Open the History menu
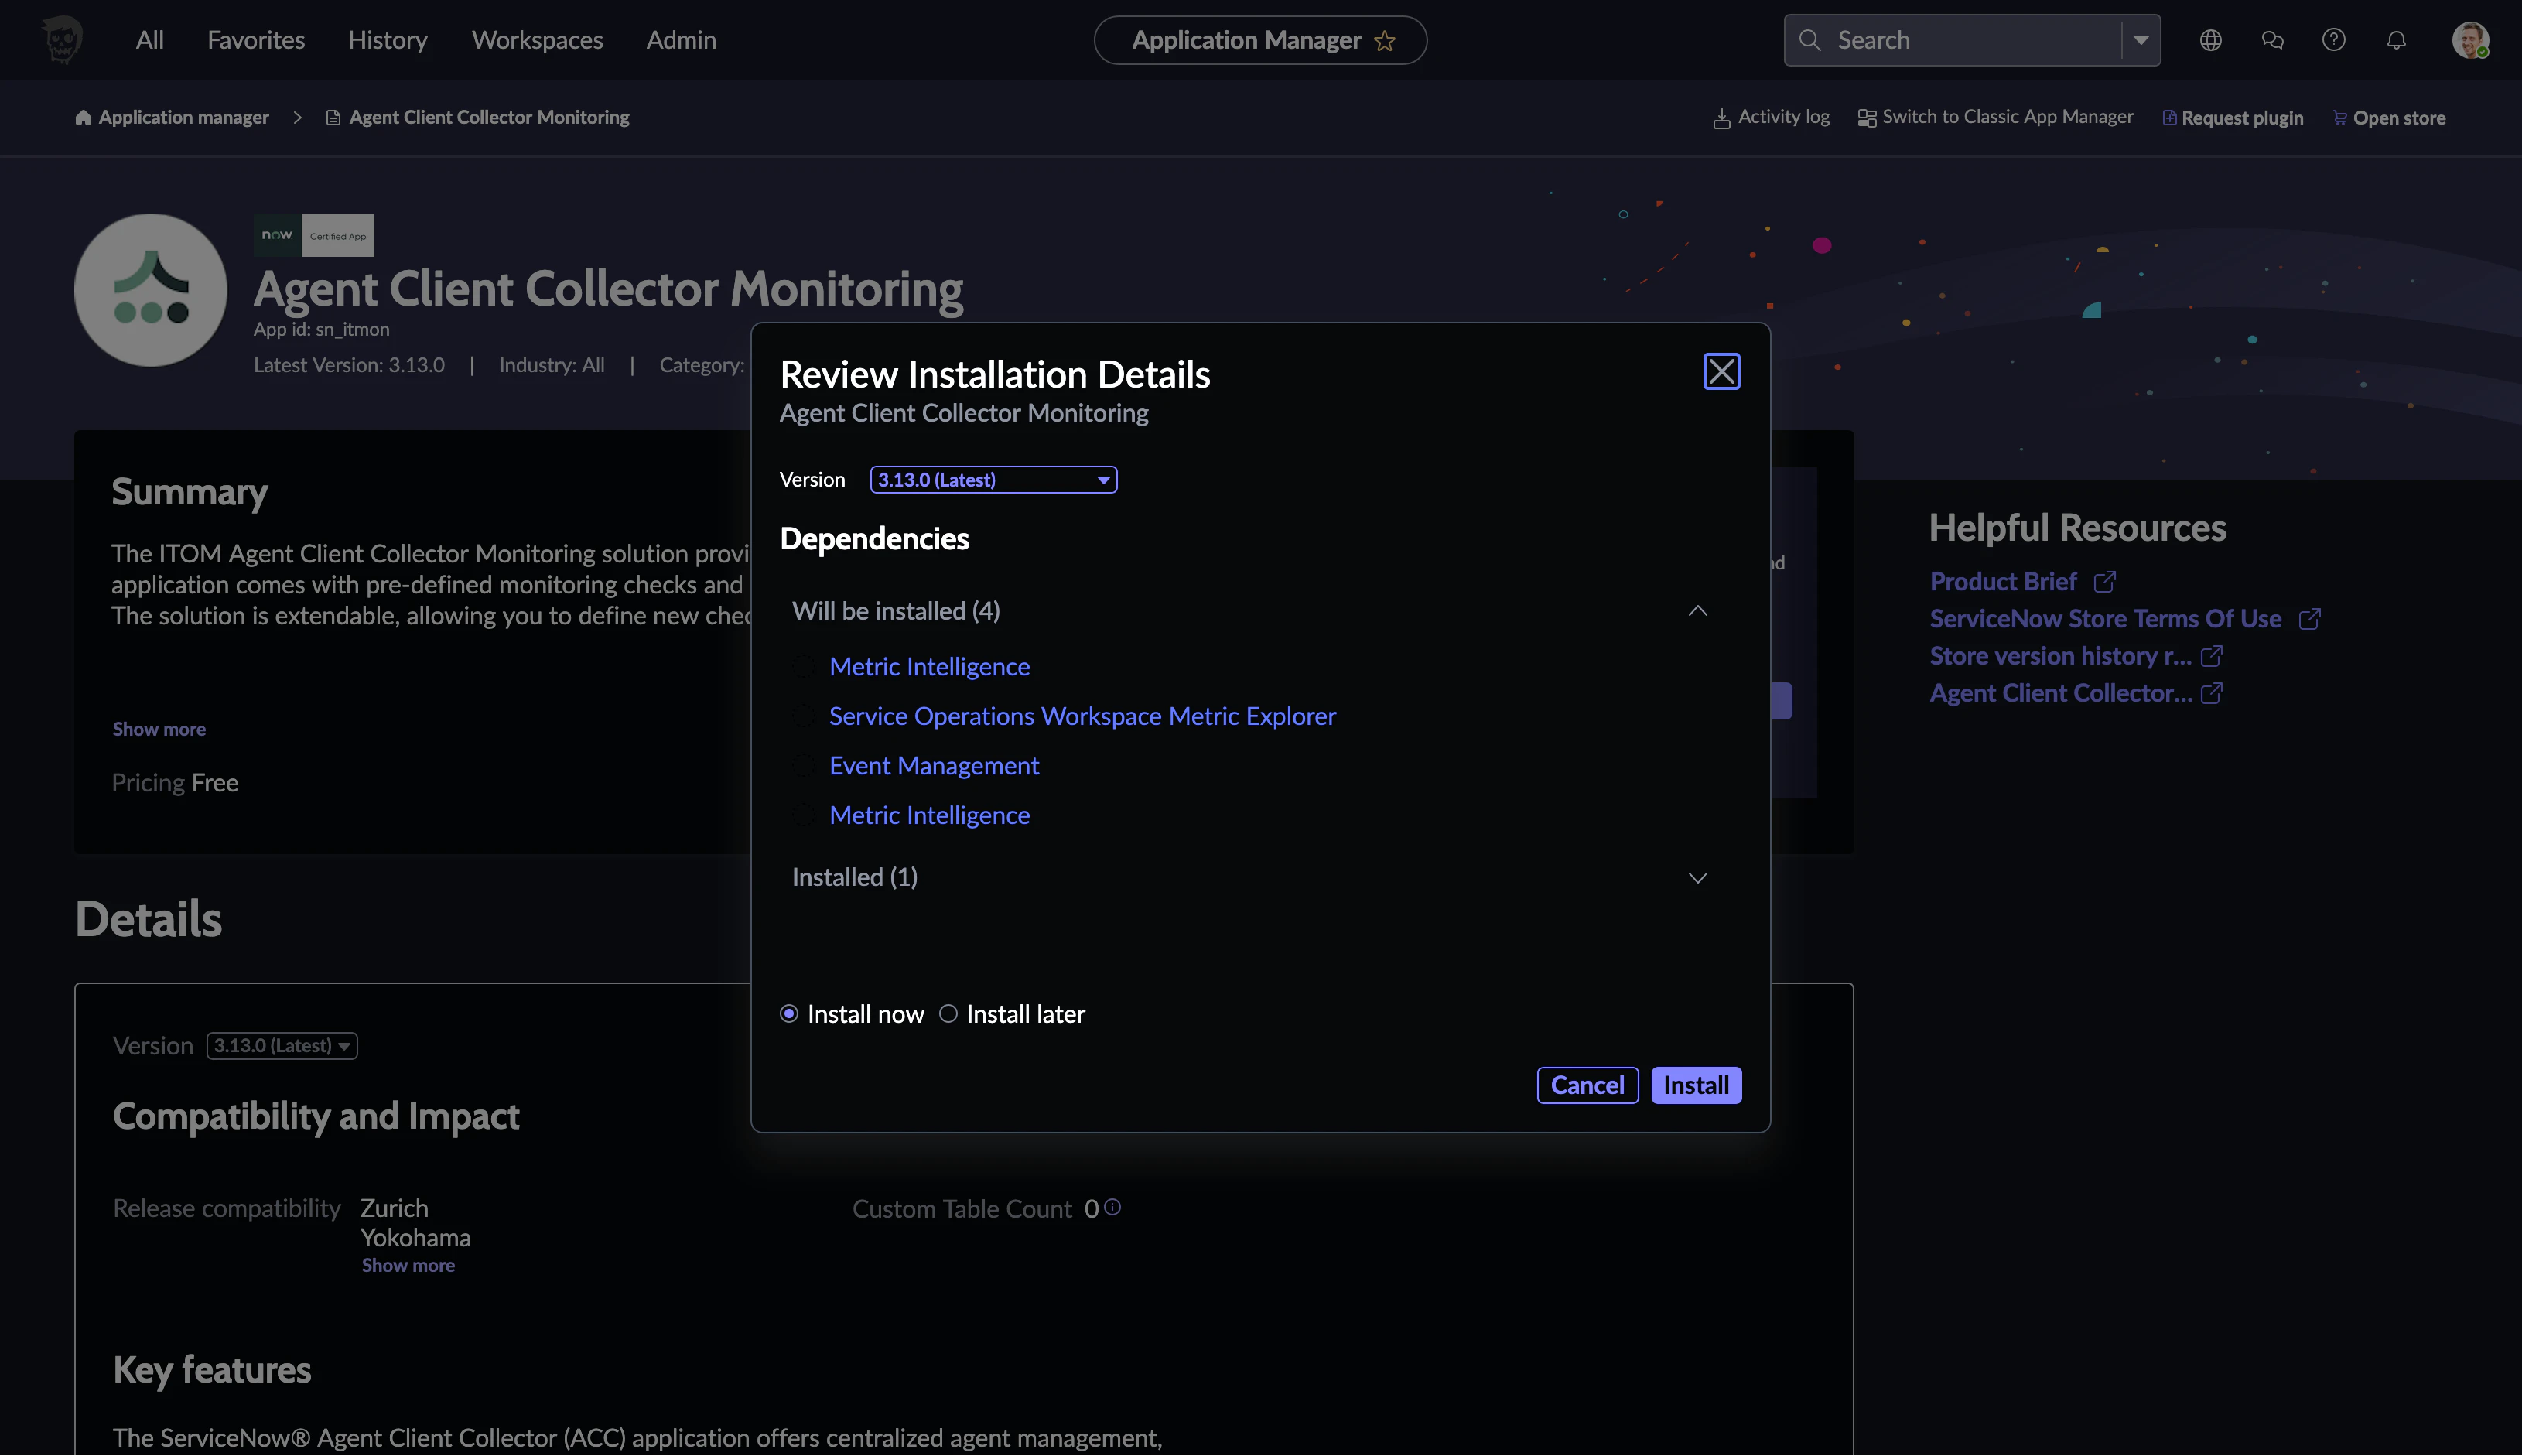The width and height of the screenshot is (2522, 1456). click(x=388, y=40)
